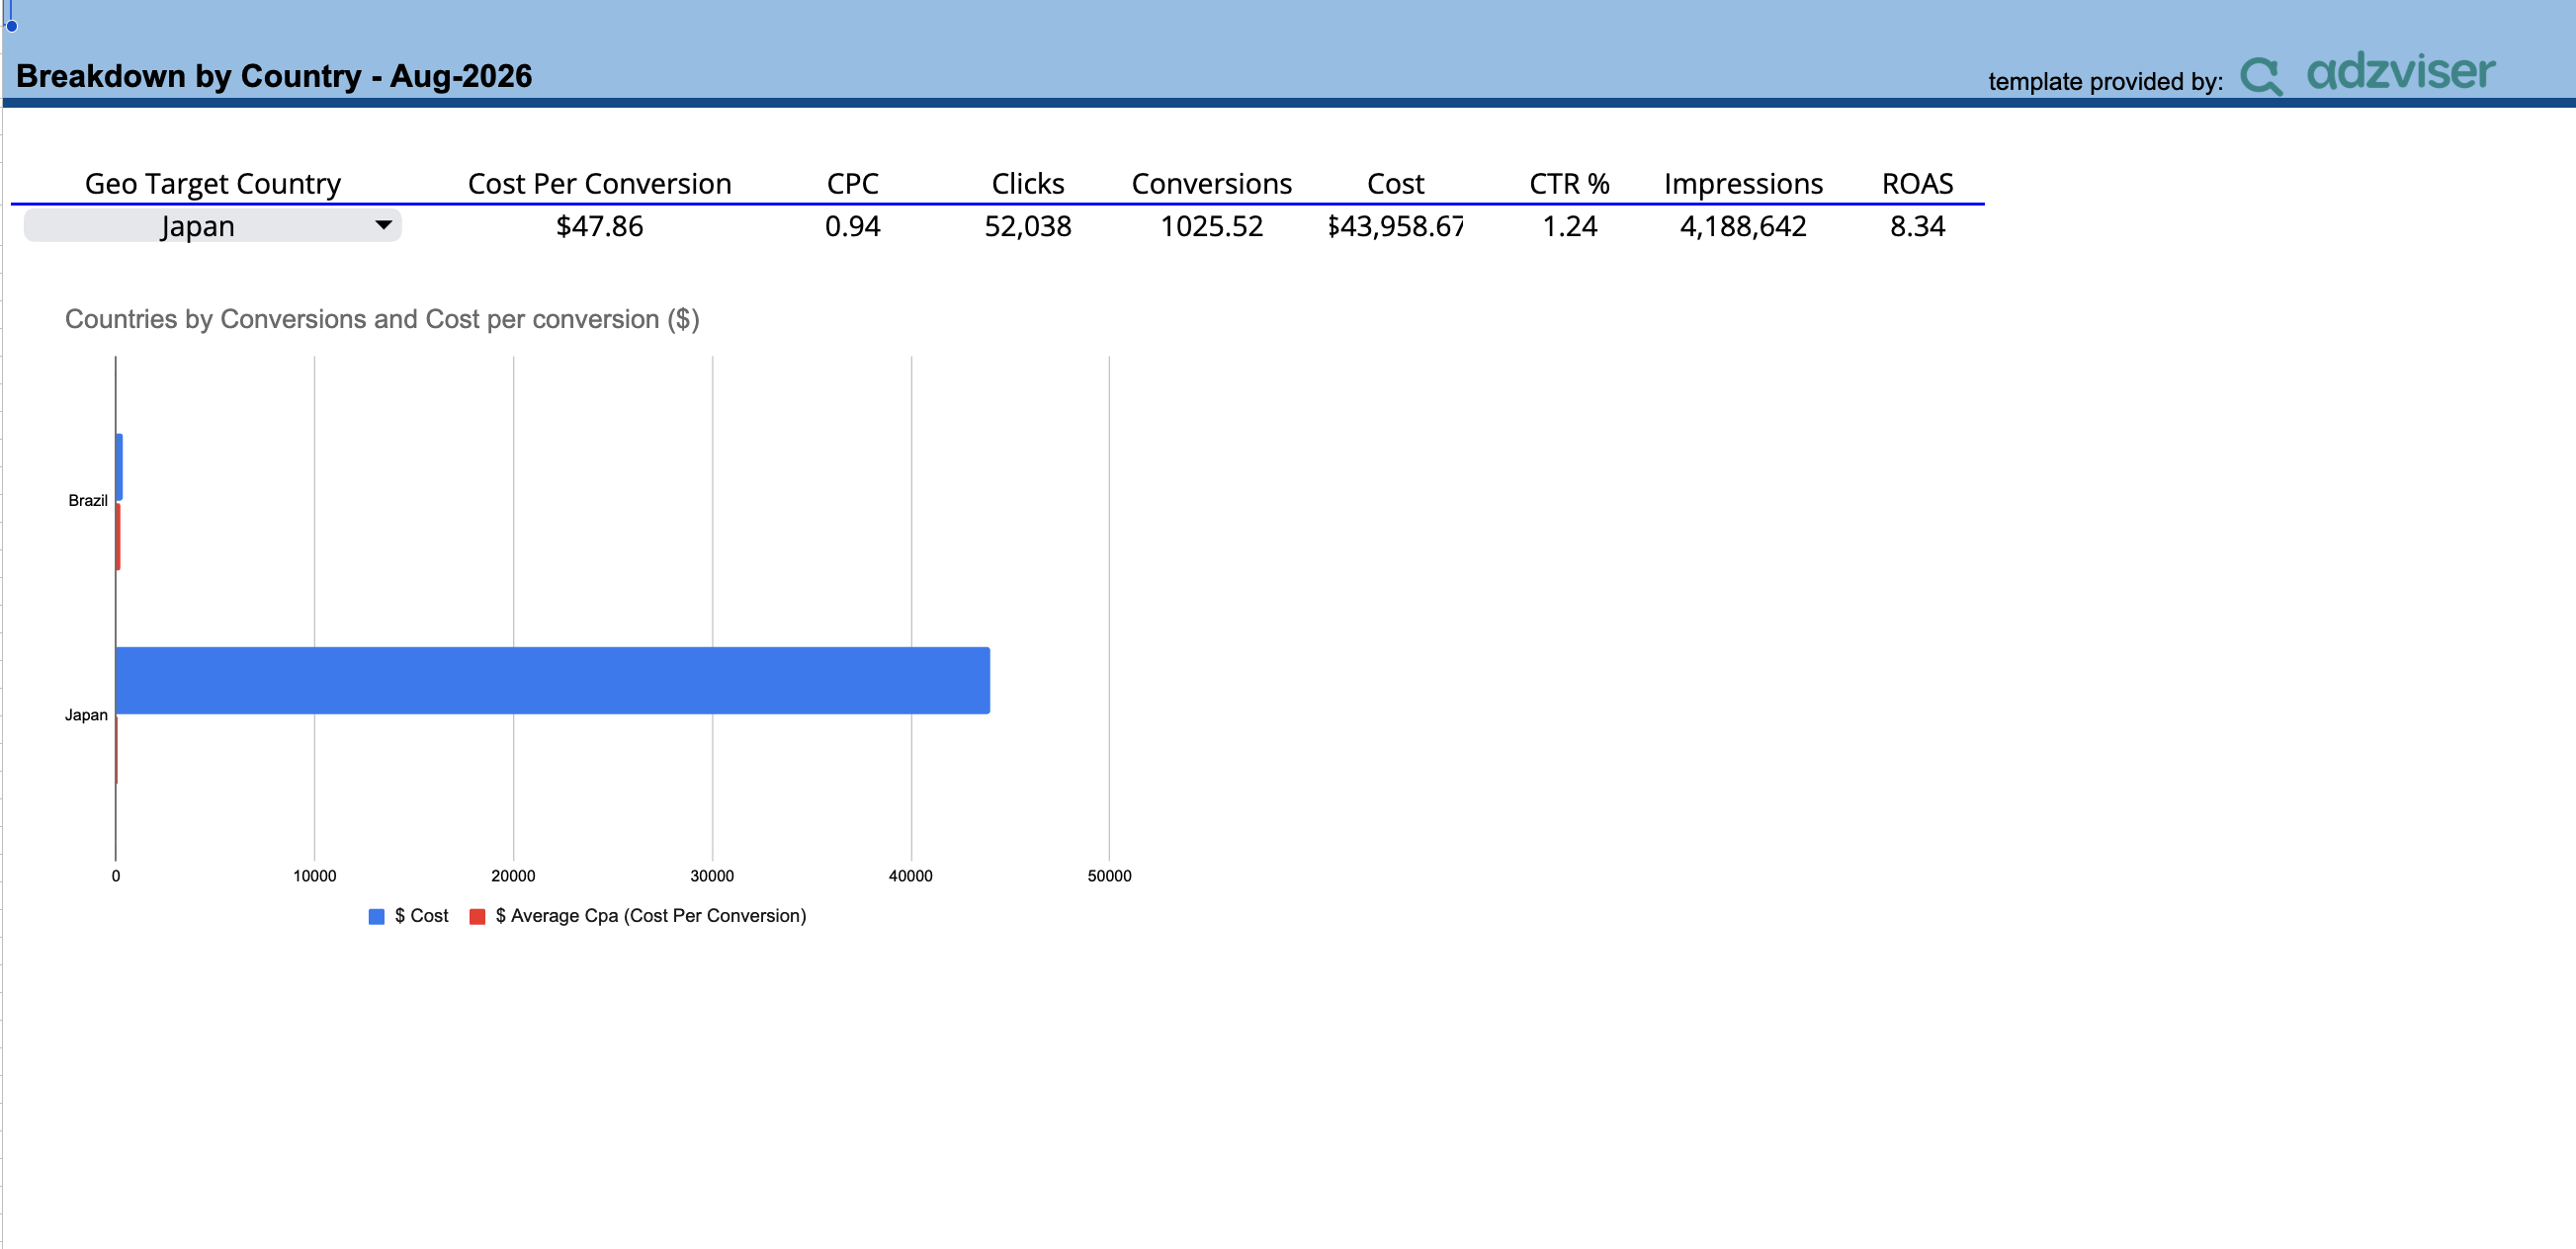Viewport: 2576px width, 1249px height.
Task: Select the 52,038 clicks value cell
Action: pyautogui.click(x=1028, y=226)
